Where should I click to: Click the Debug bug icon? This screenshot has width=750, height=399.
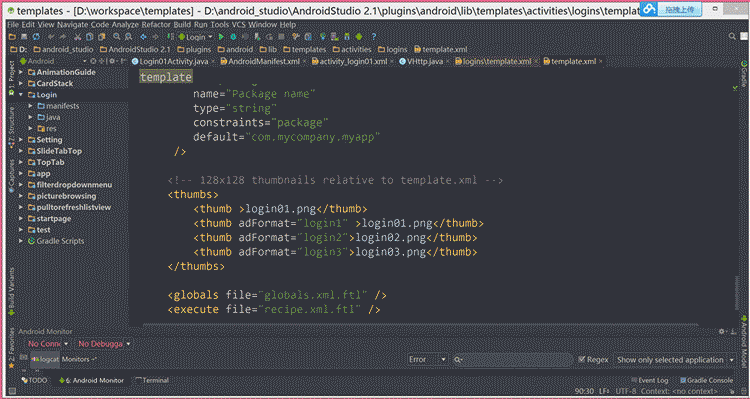tap(233, 36)
